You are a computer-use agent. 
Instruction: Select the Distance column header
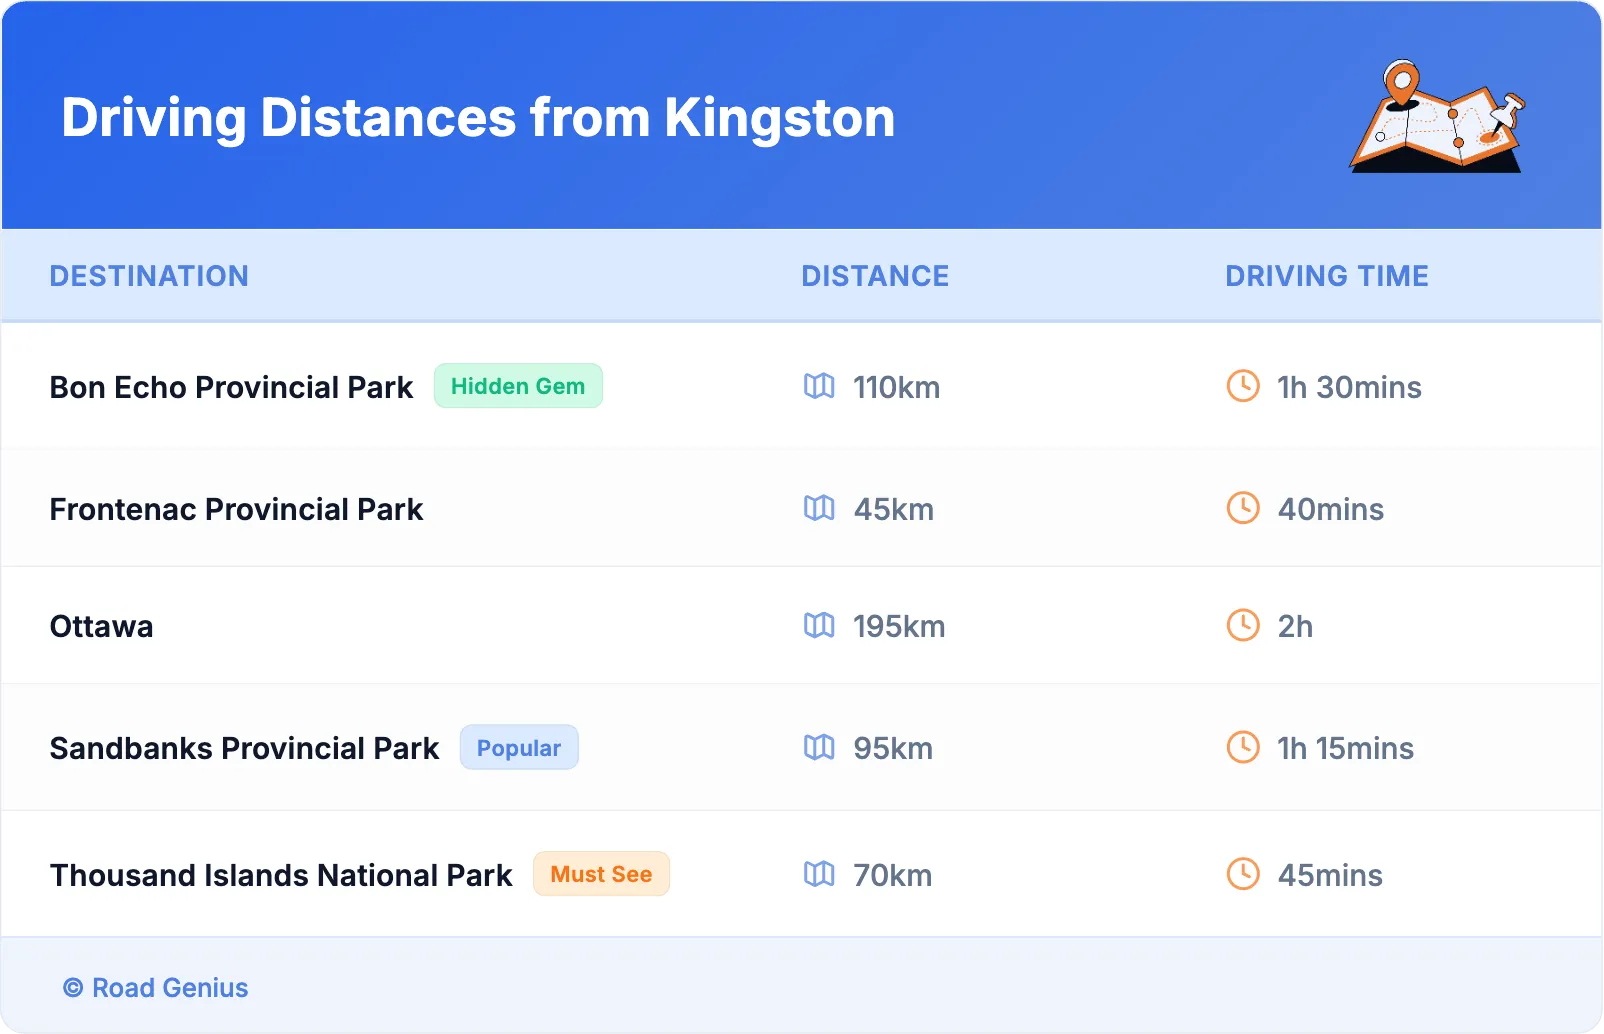click(875, 276)
